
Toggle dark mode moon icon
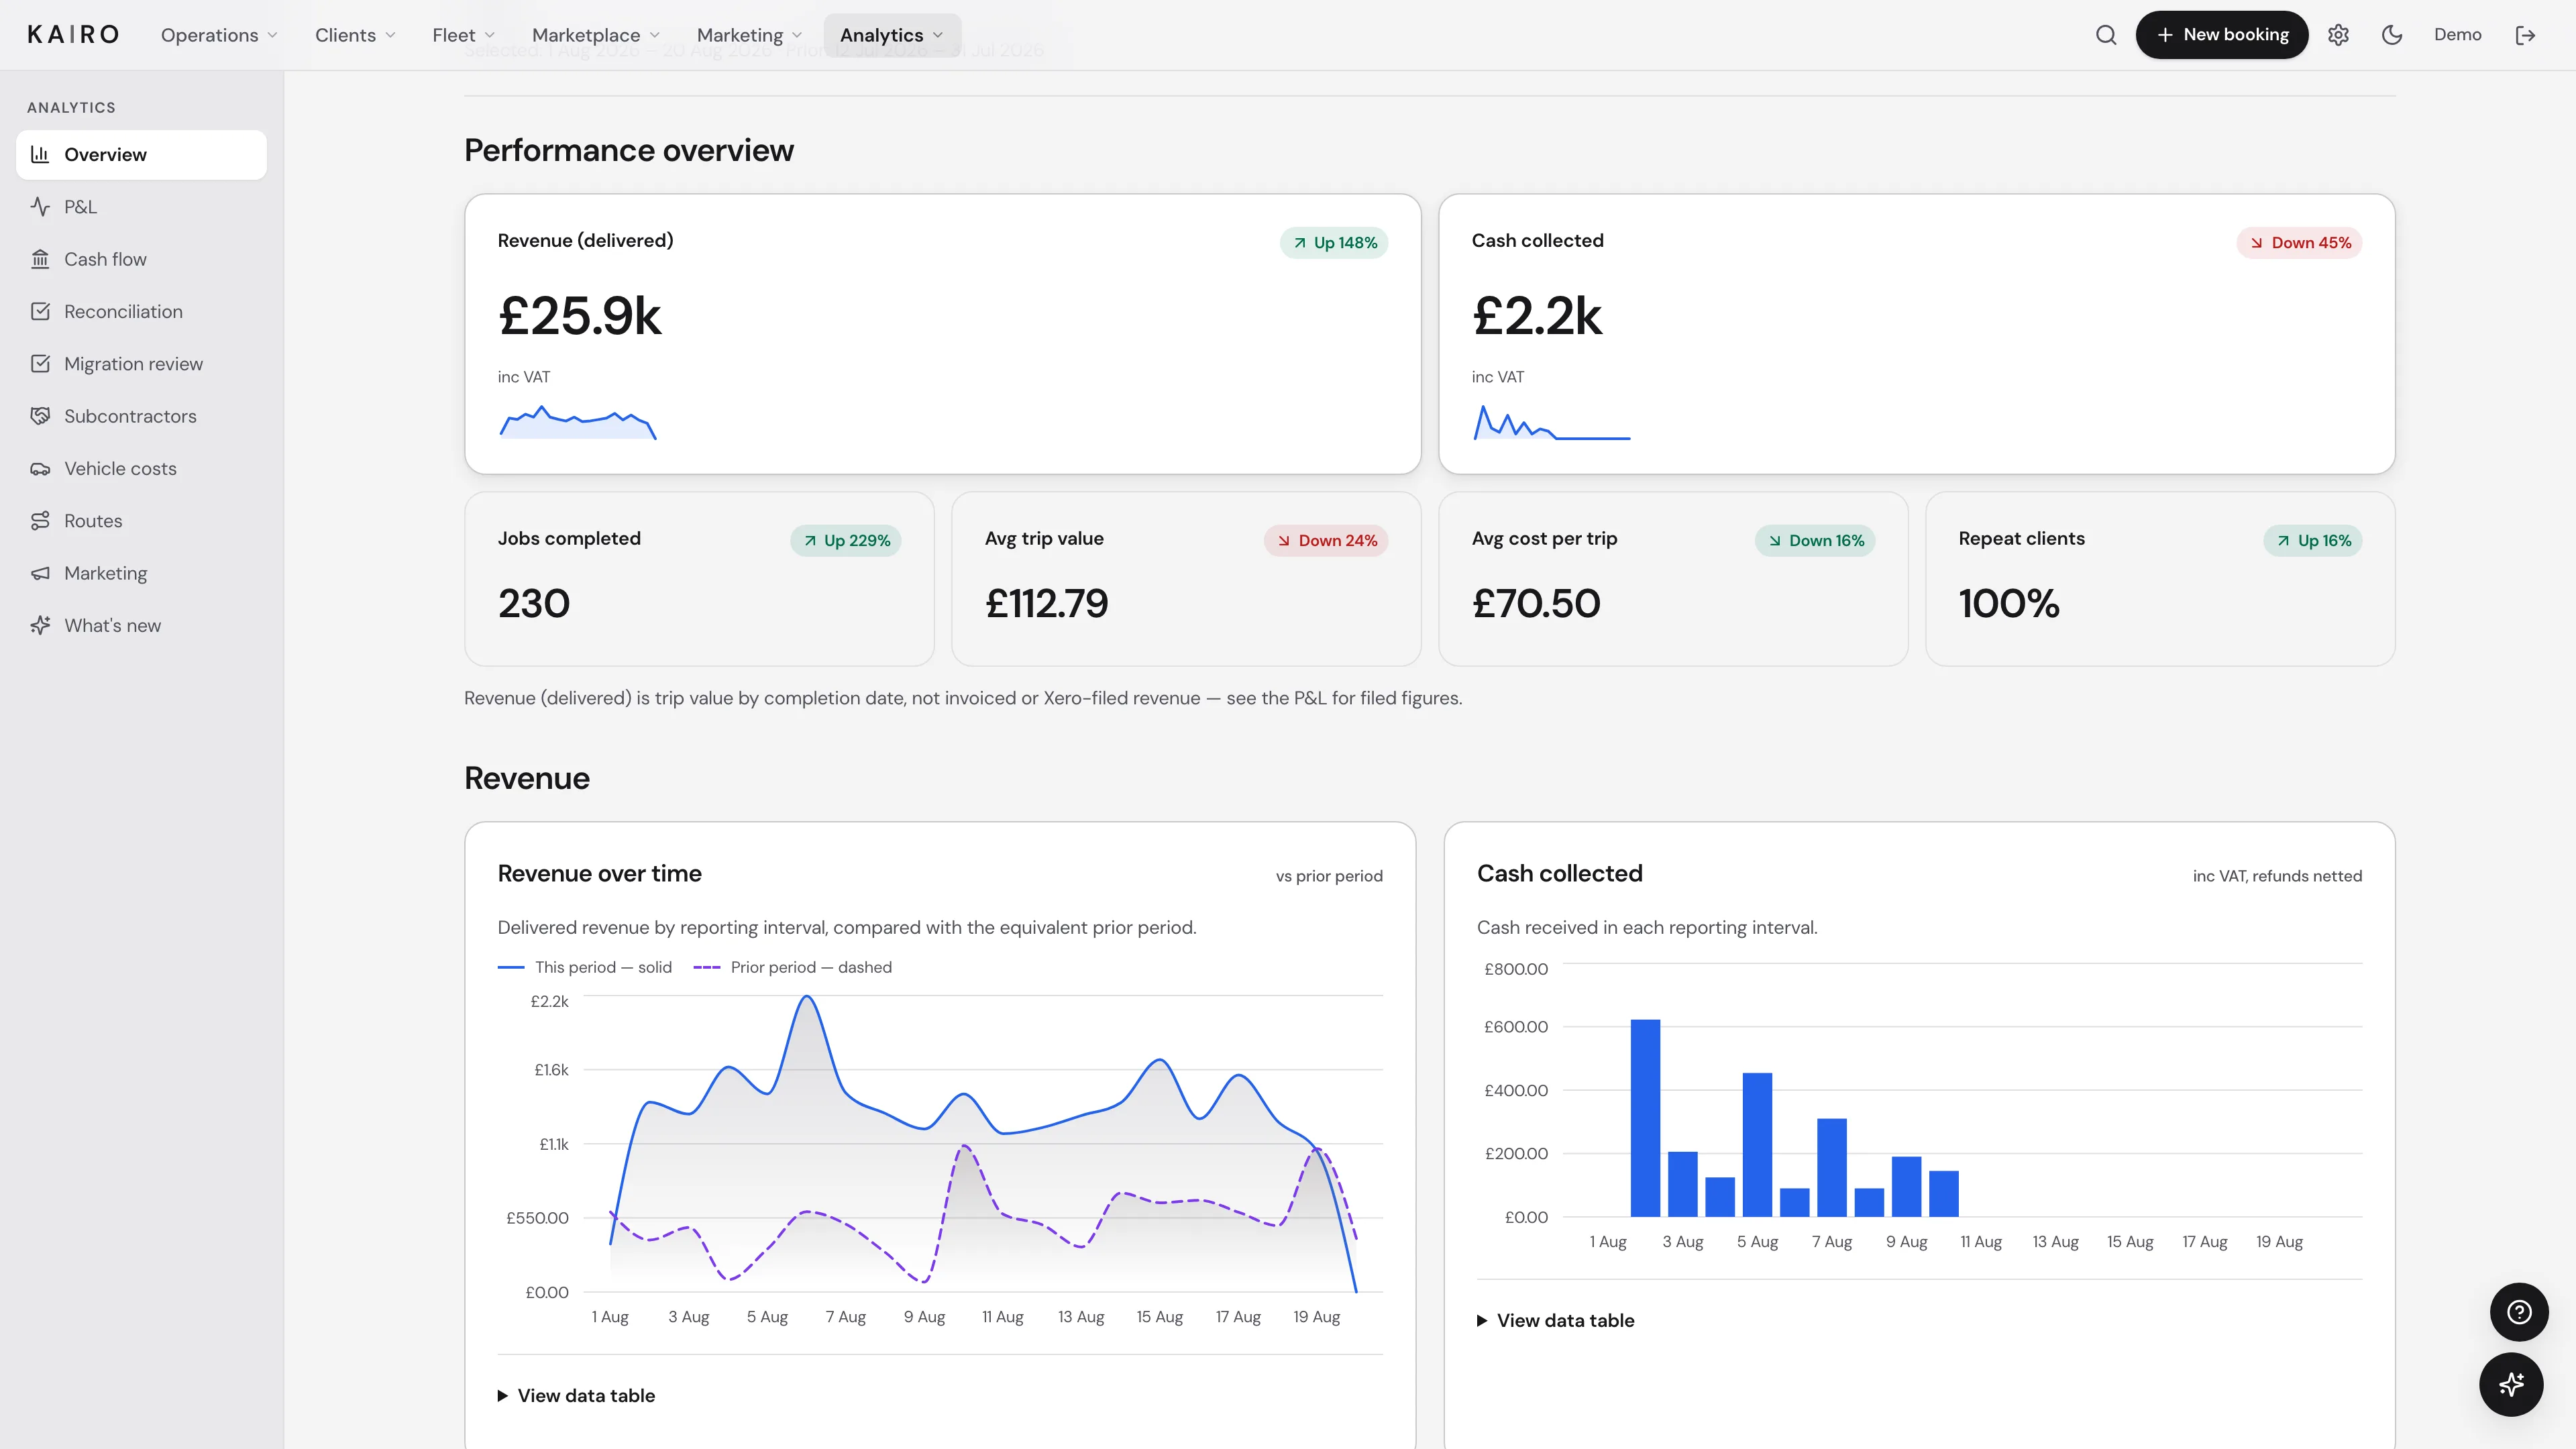pos(2392,35)
